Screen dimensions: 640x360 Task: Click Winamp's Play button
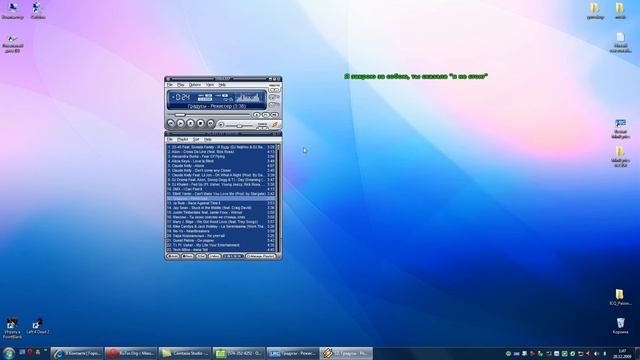(180, 123)
